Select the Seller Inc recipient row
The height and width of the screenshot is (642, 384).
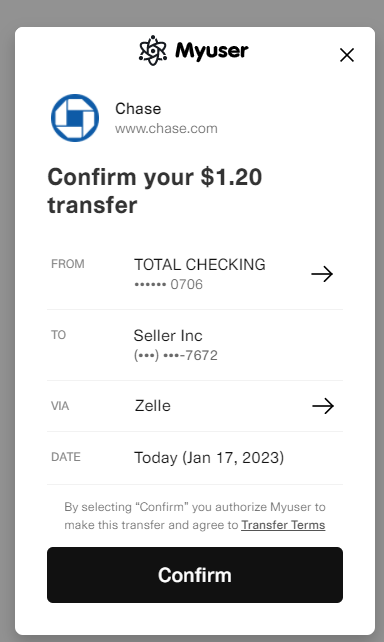click(x=195, y=345)
